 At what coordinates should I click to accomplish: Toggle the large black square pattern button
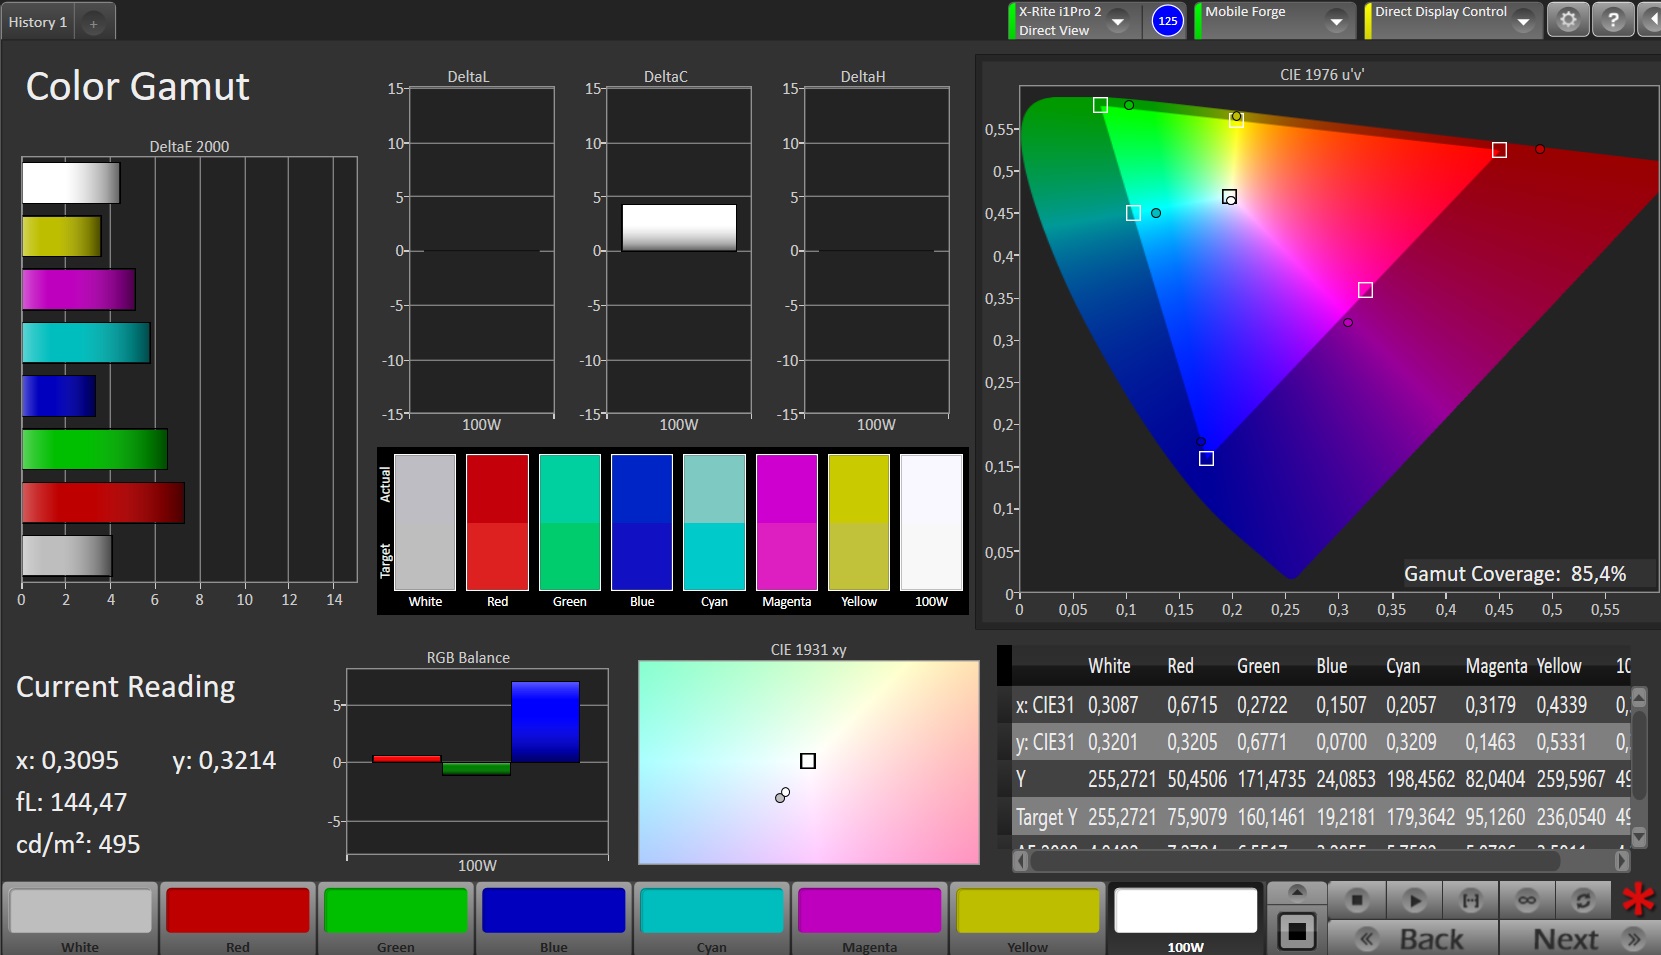click(x=1297, y=932)
